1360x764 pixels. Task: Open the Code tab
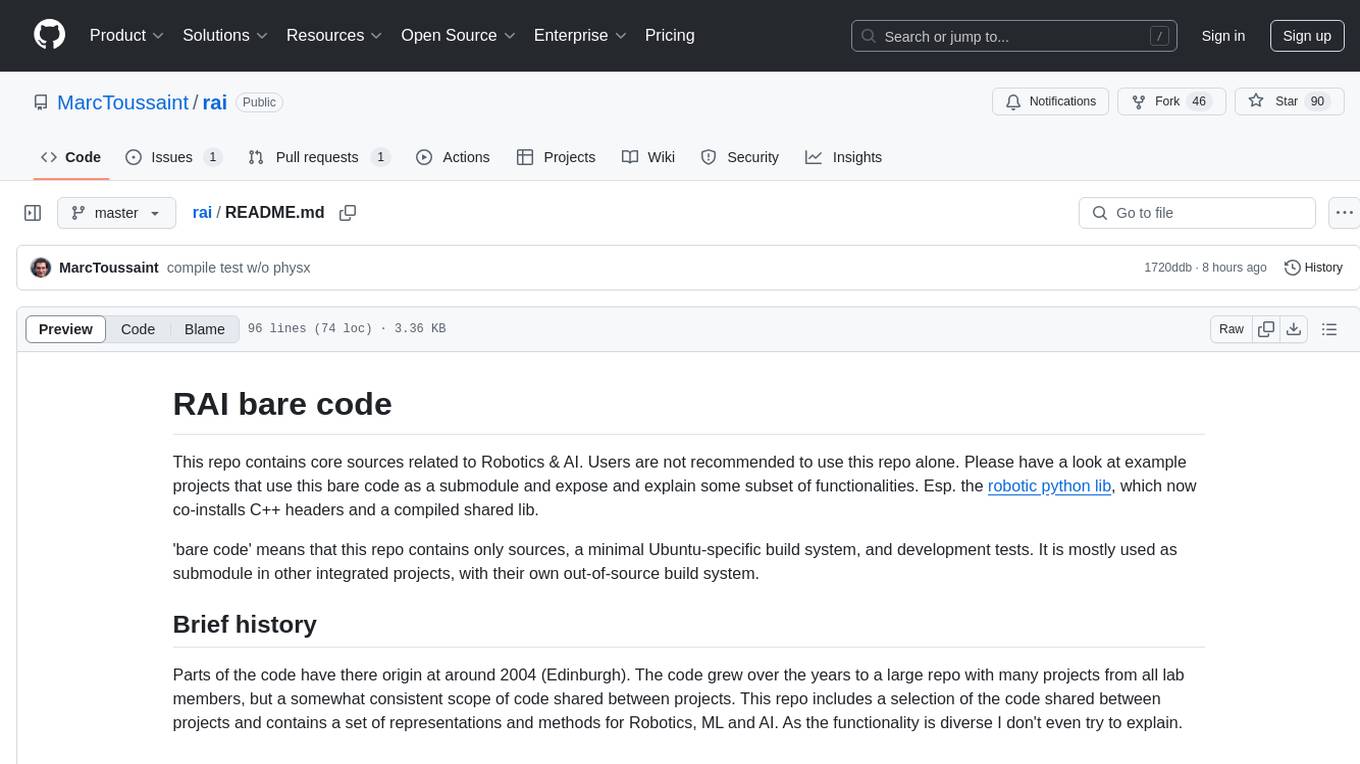pyautogui.click(x=71, y=157)
